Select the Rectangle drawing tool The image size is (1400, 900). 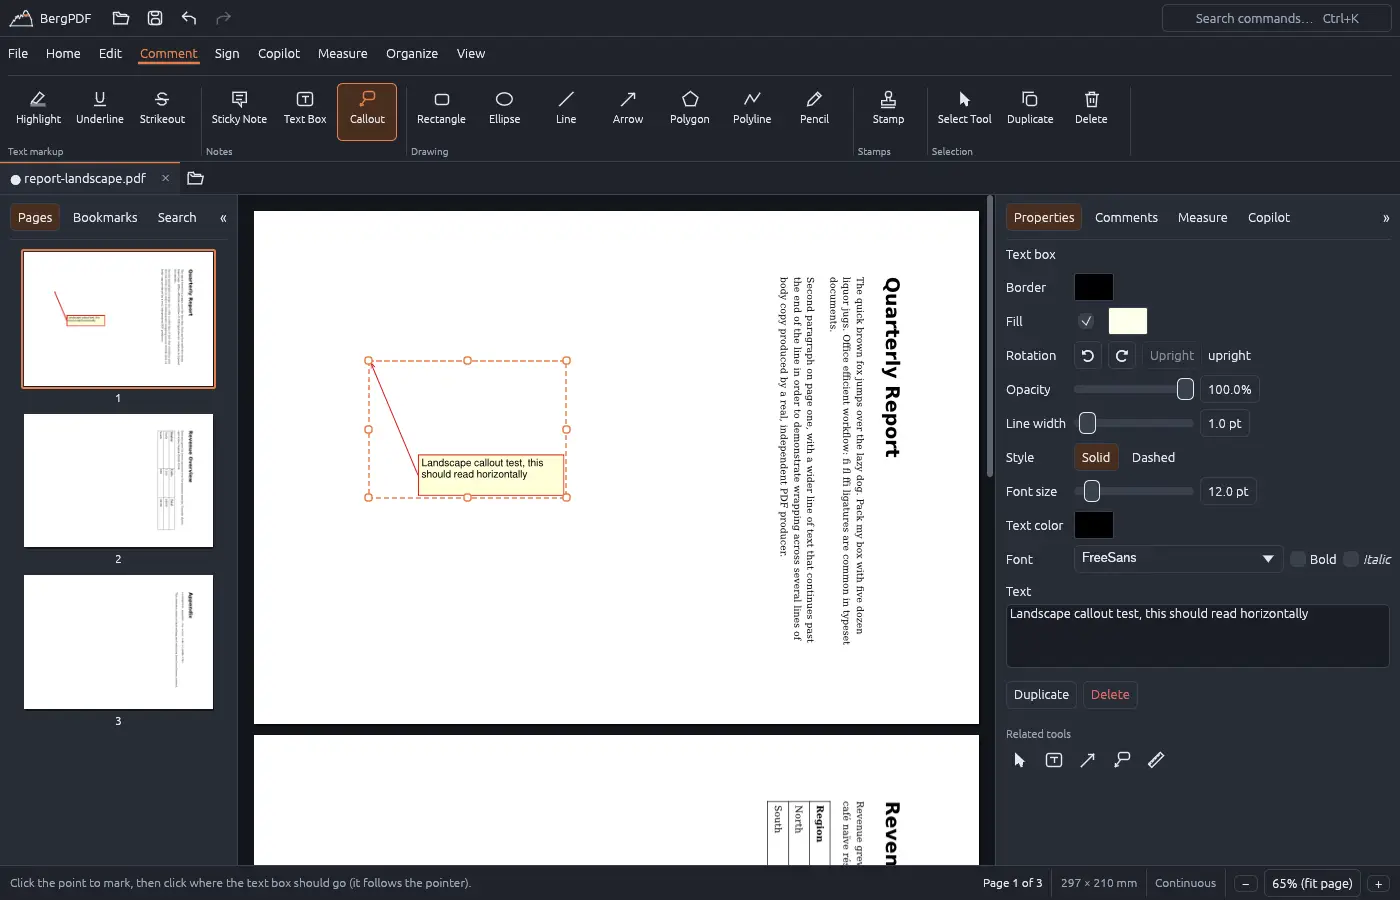coord(441,110)
